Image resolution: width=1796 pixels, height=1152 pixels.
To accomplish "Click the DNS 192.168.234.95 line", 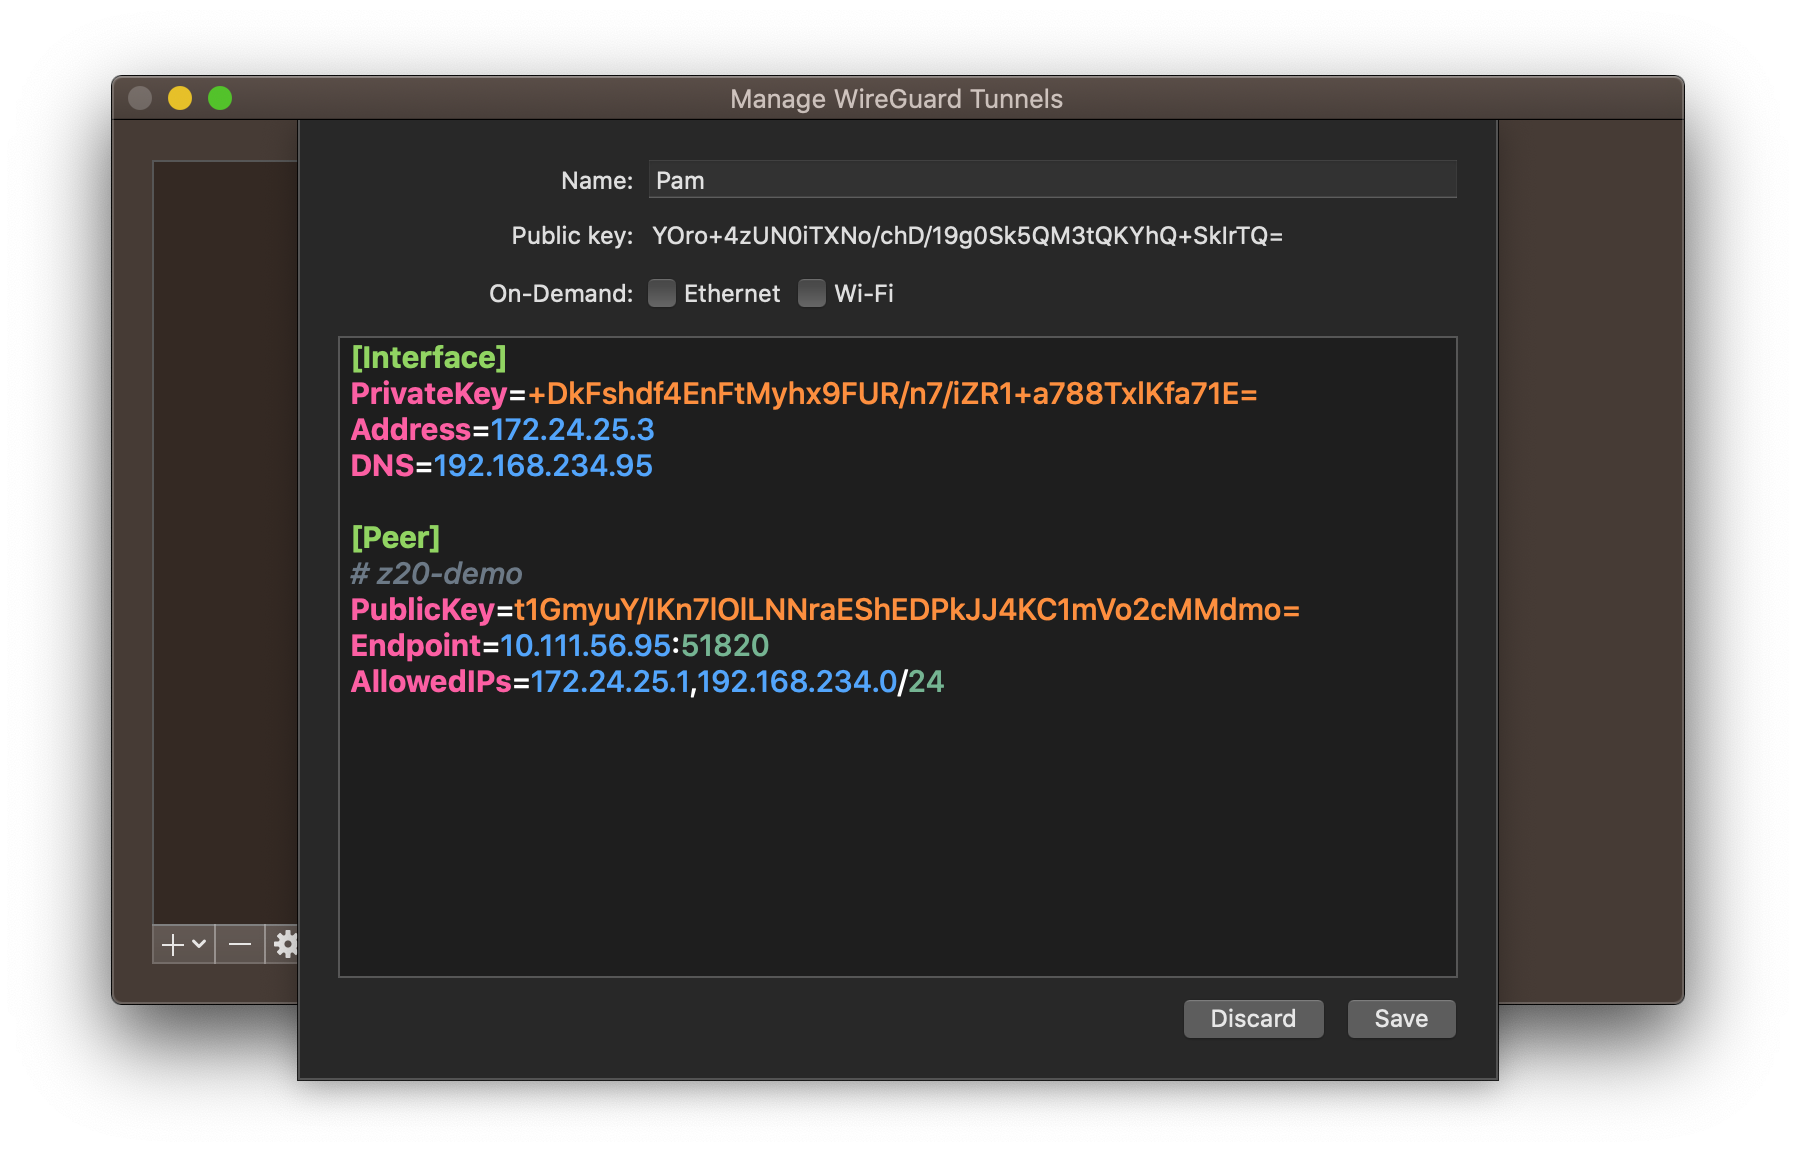I will tap(501, 466).
